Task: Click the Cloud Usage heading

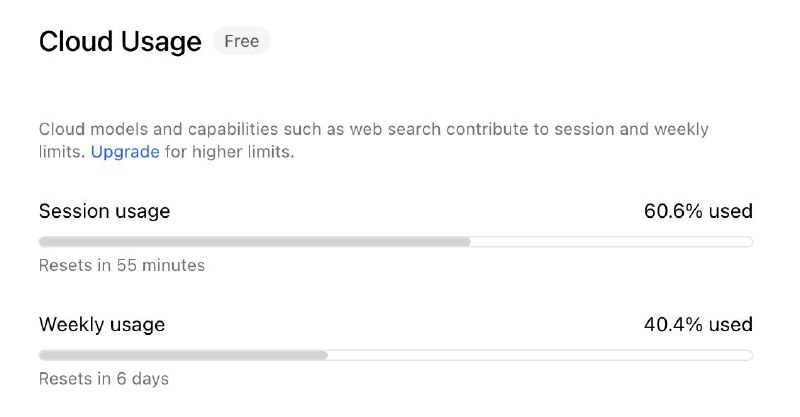Action: click(120, 42)
